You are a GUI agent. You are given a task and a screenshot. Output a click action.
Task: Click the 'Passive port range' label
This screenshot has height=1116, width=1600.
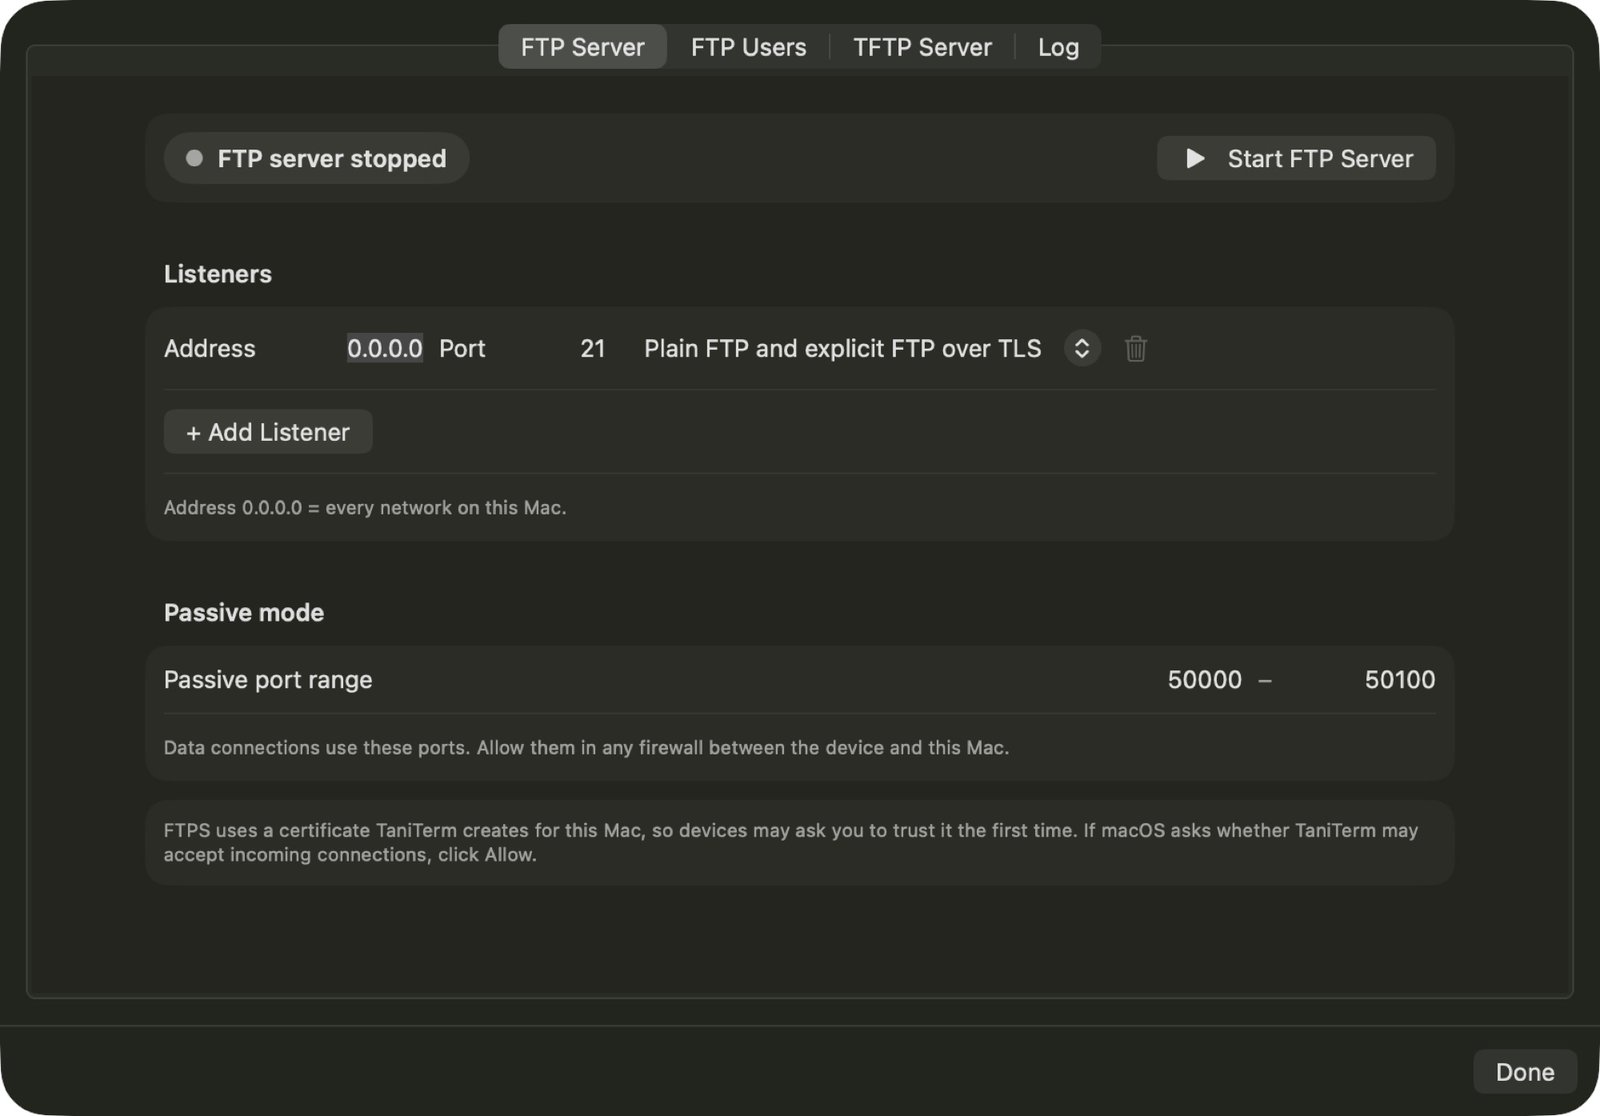point(268,680)
